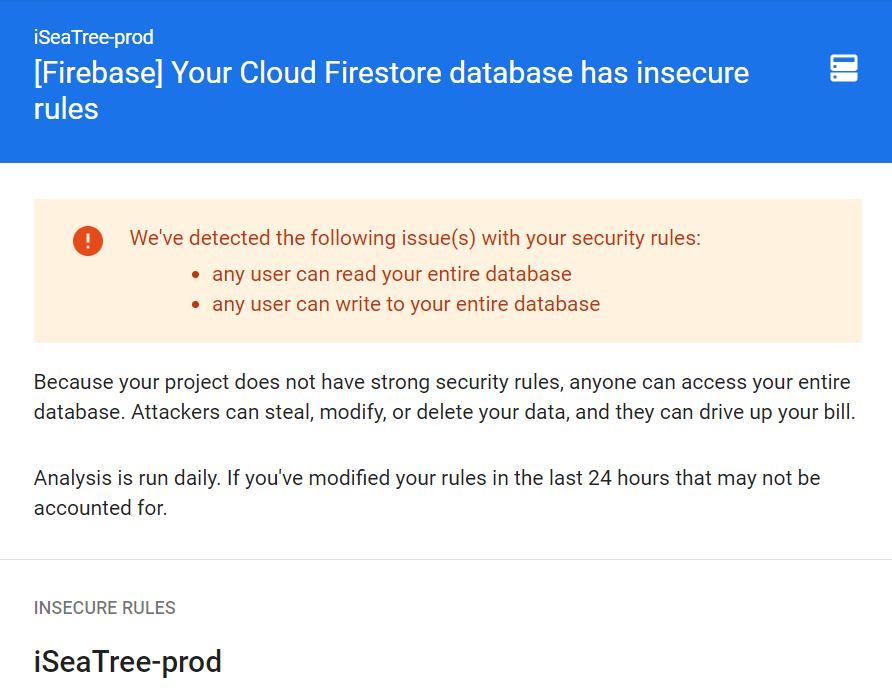Click the sentence starting 'Attackers can steal'
This screenshot has width=892, height=693.
(493, 412)
